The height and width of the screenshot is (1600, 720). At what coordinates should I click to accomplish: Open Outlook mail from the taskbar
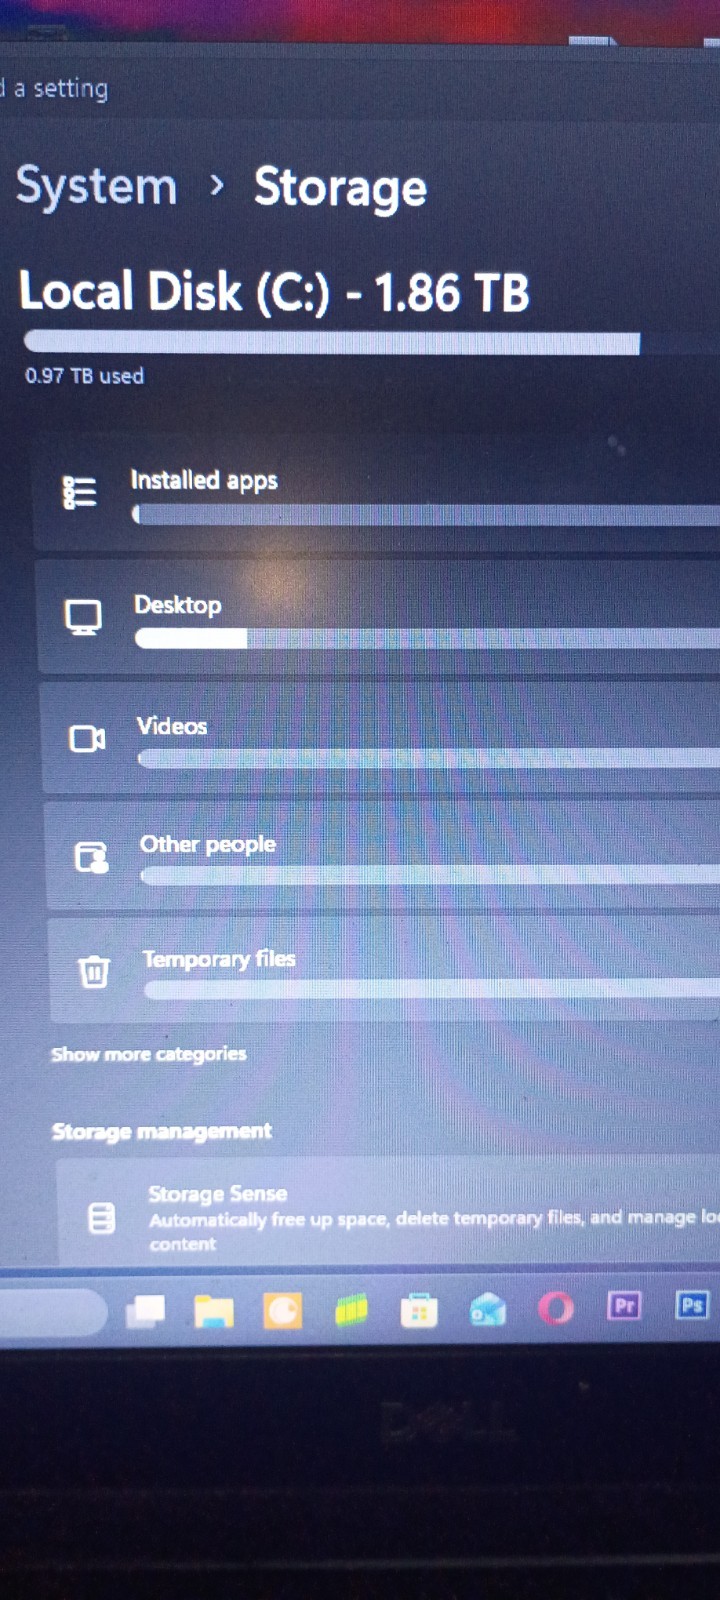(x=488, y=1309)
